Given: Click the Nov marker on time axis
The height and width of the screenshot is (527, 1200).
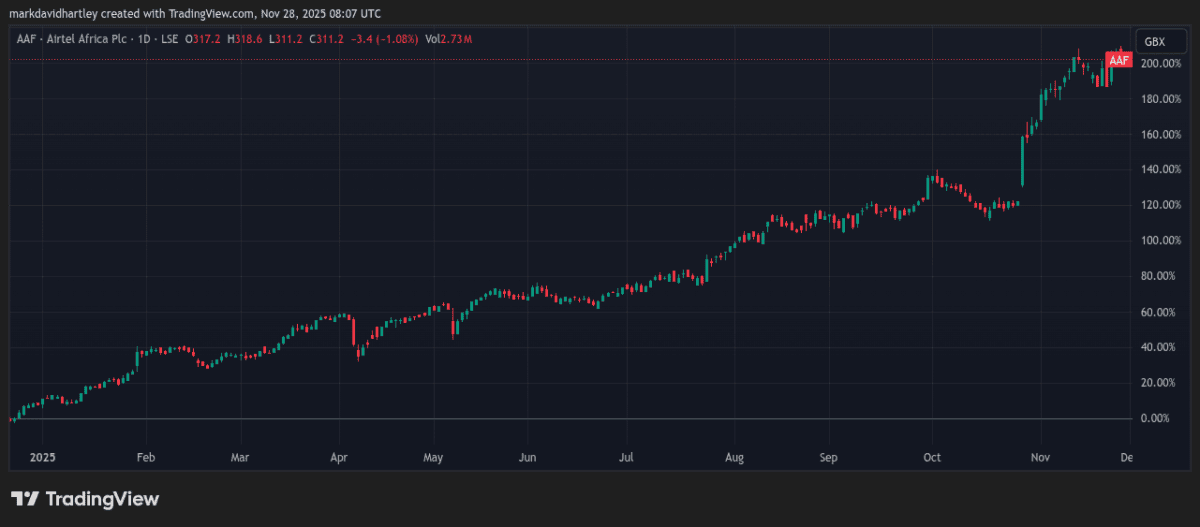Looking at the screenshot, I should pyautogui.click(x=1041, y=457).
